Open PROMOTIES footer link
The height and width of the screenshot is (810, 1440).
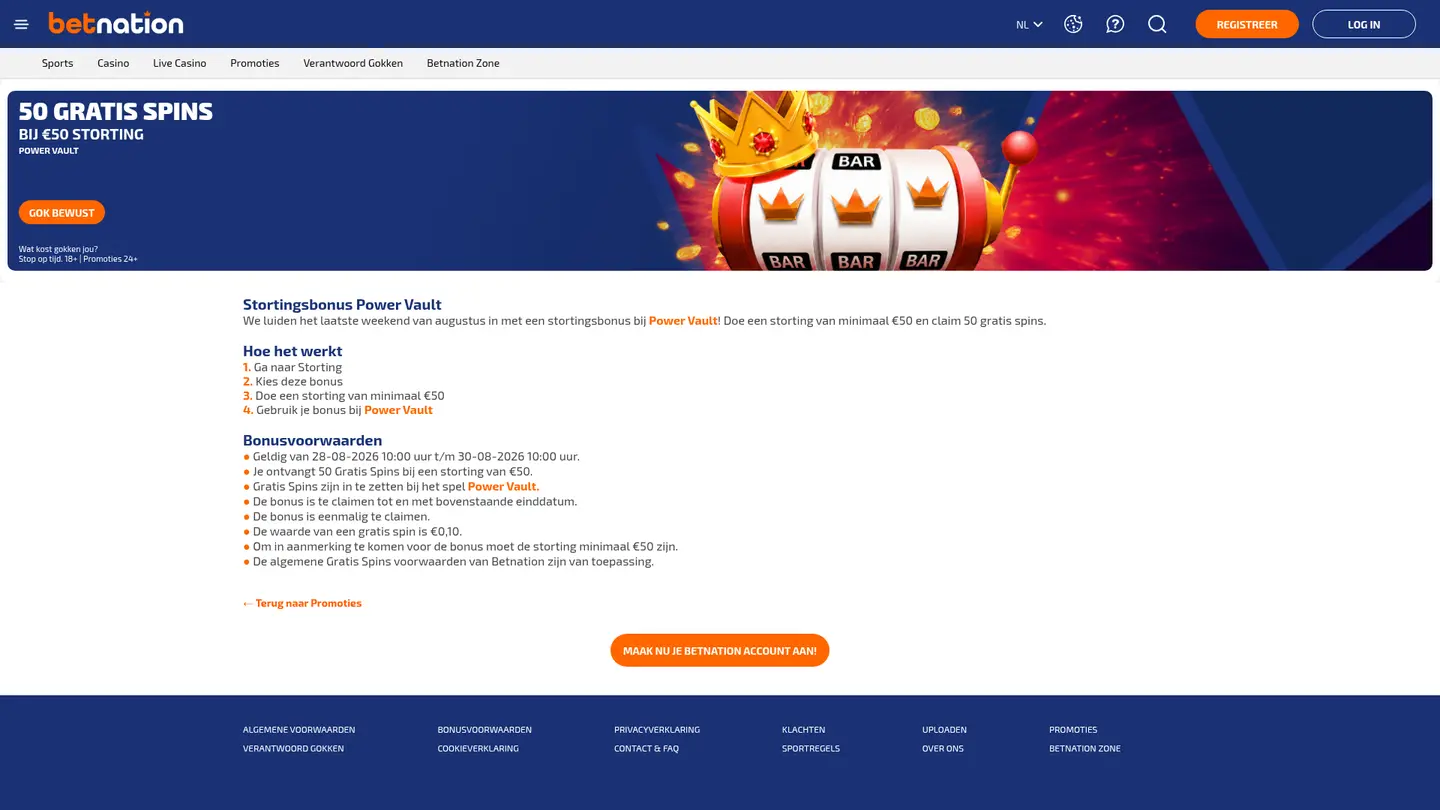pos(1073,730)
